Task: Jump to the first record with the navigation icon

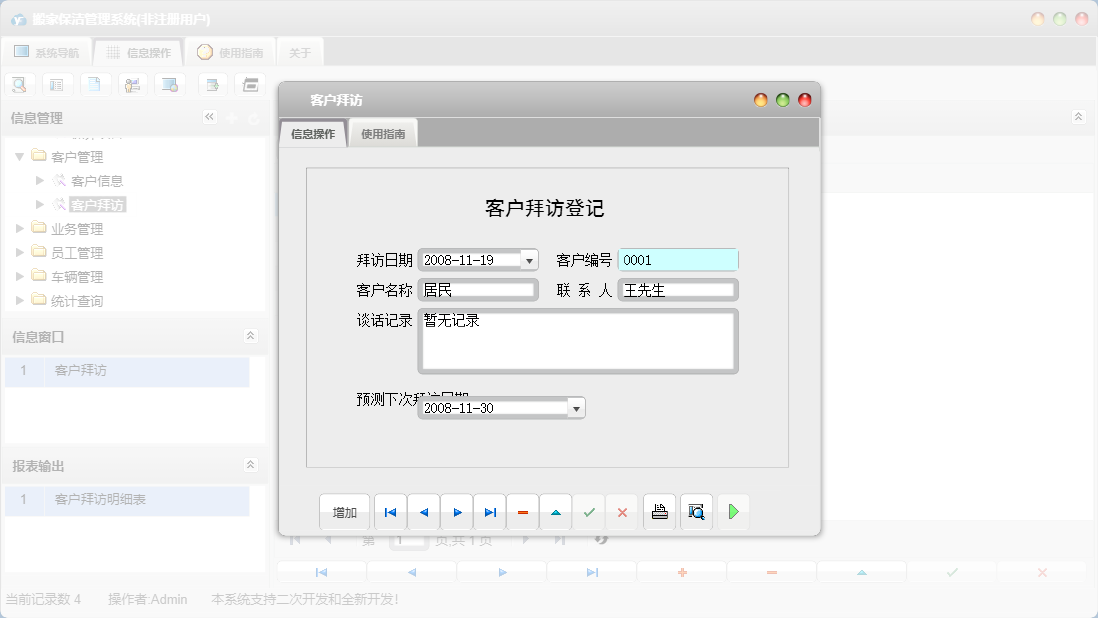Action: click(390, 512)
